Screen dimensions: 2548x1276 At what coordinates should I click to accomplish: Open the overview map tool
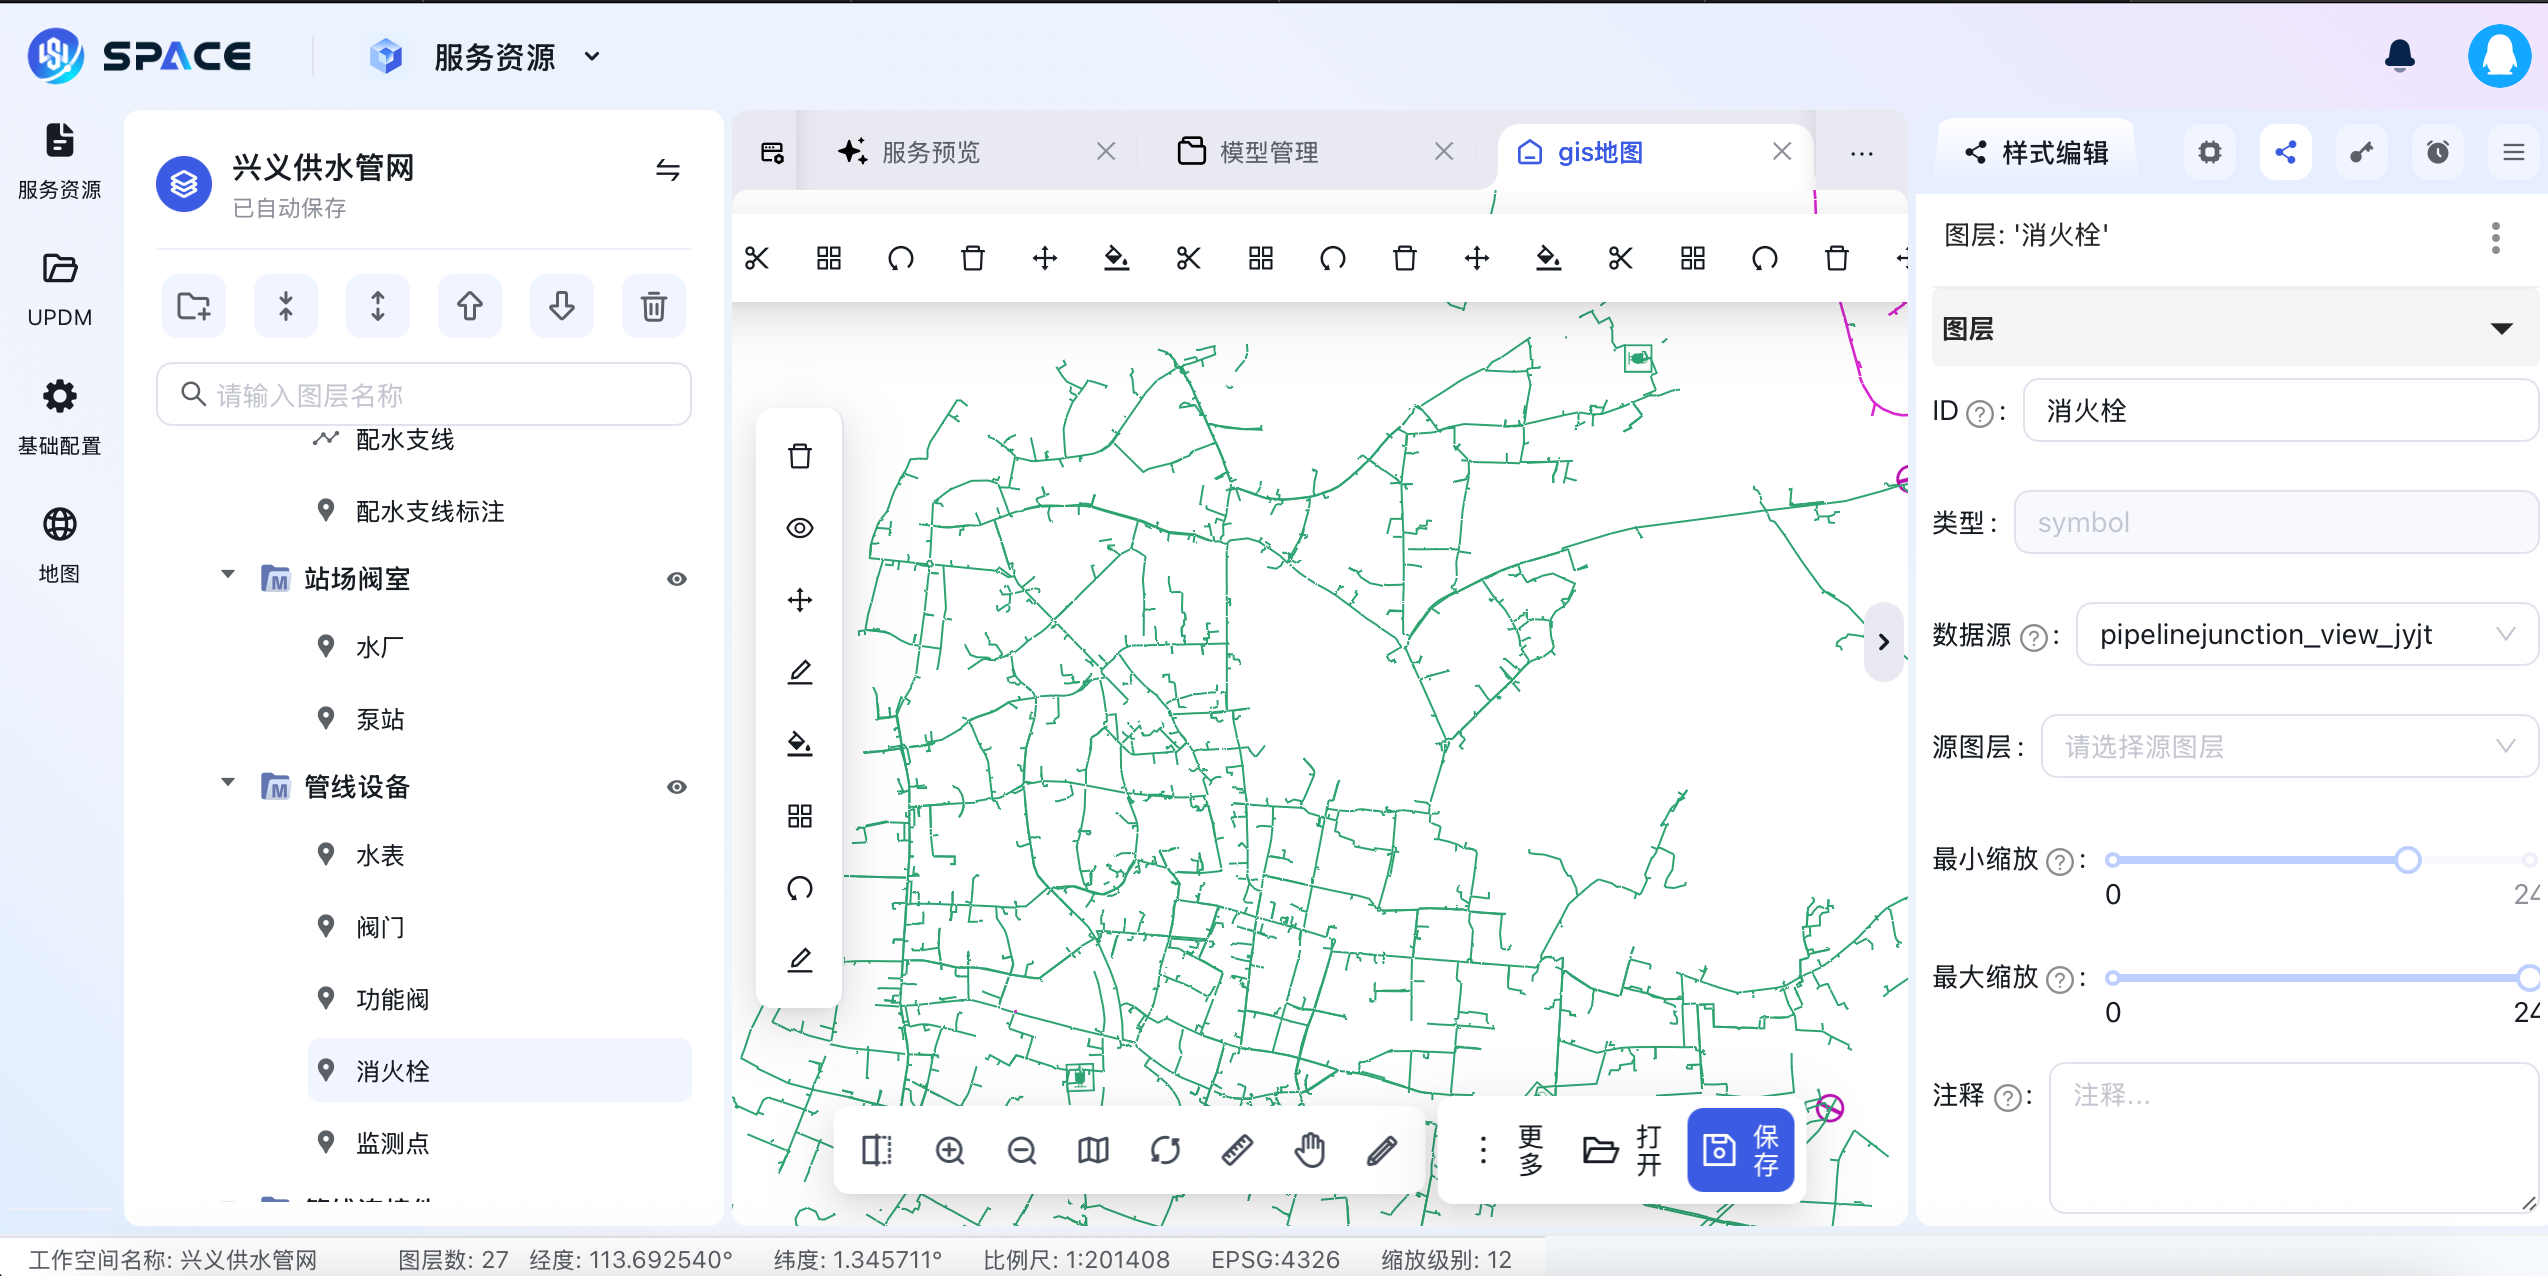[x=1092, y=1150]
